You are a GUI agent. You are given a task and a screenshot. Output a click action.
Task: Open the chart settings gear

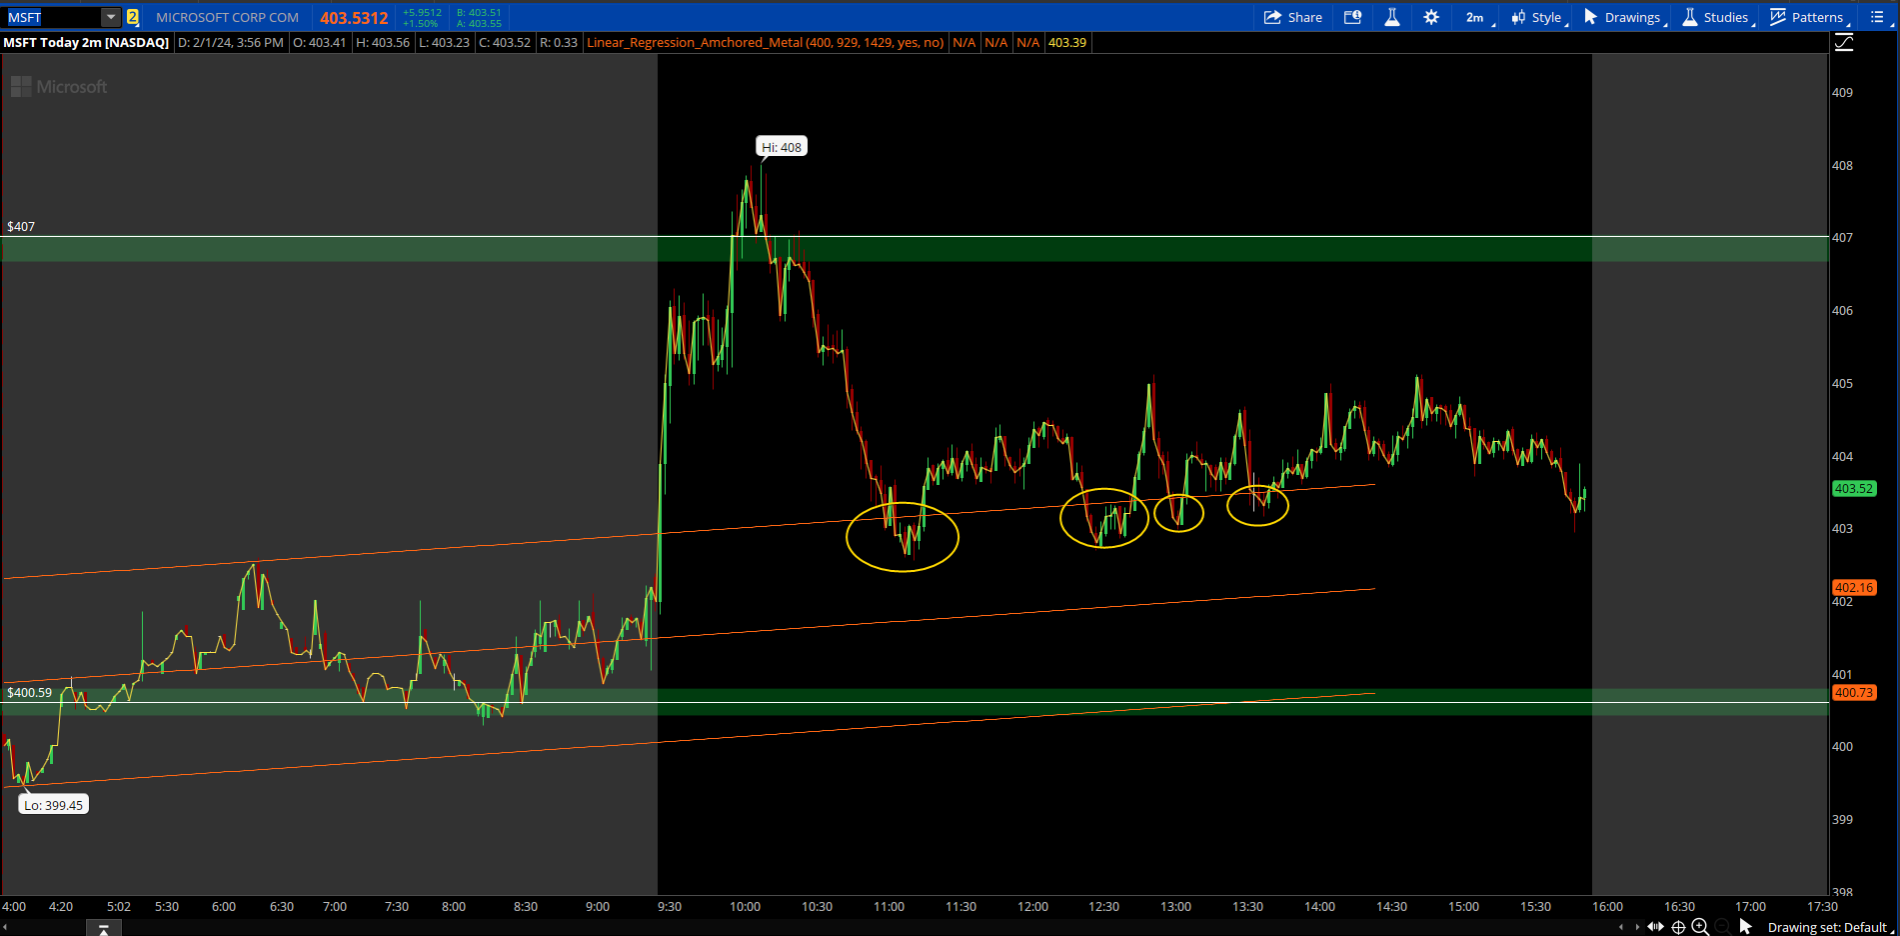point(1431,17)
